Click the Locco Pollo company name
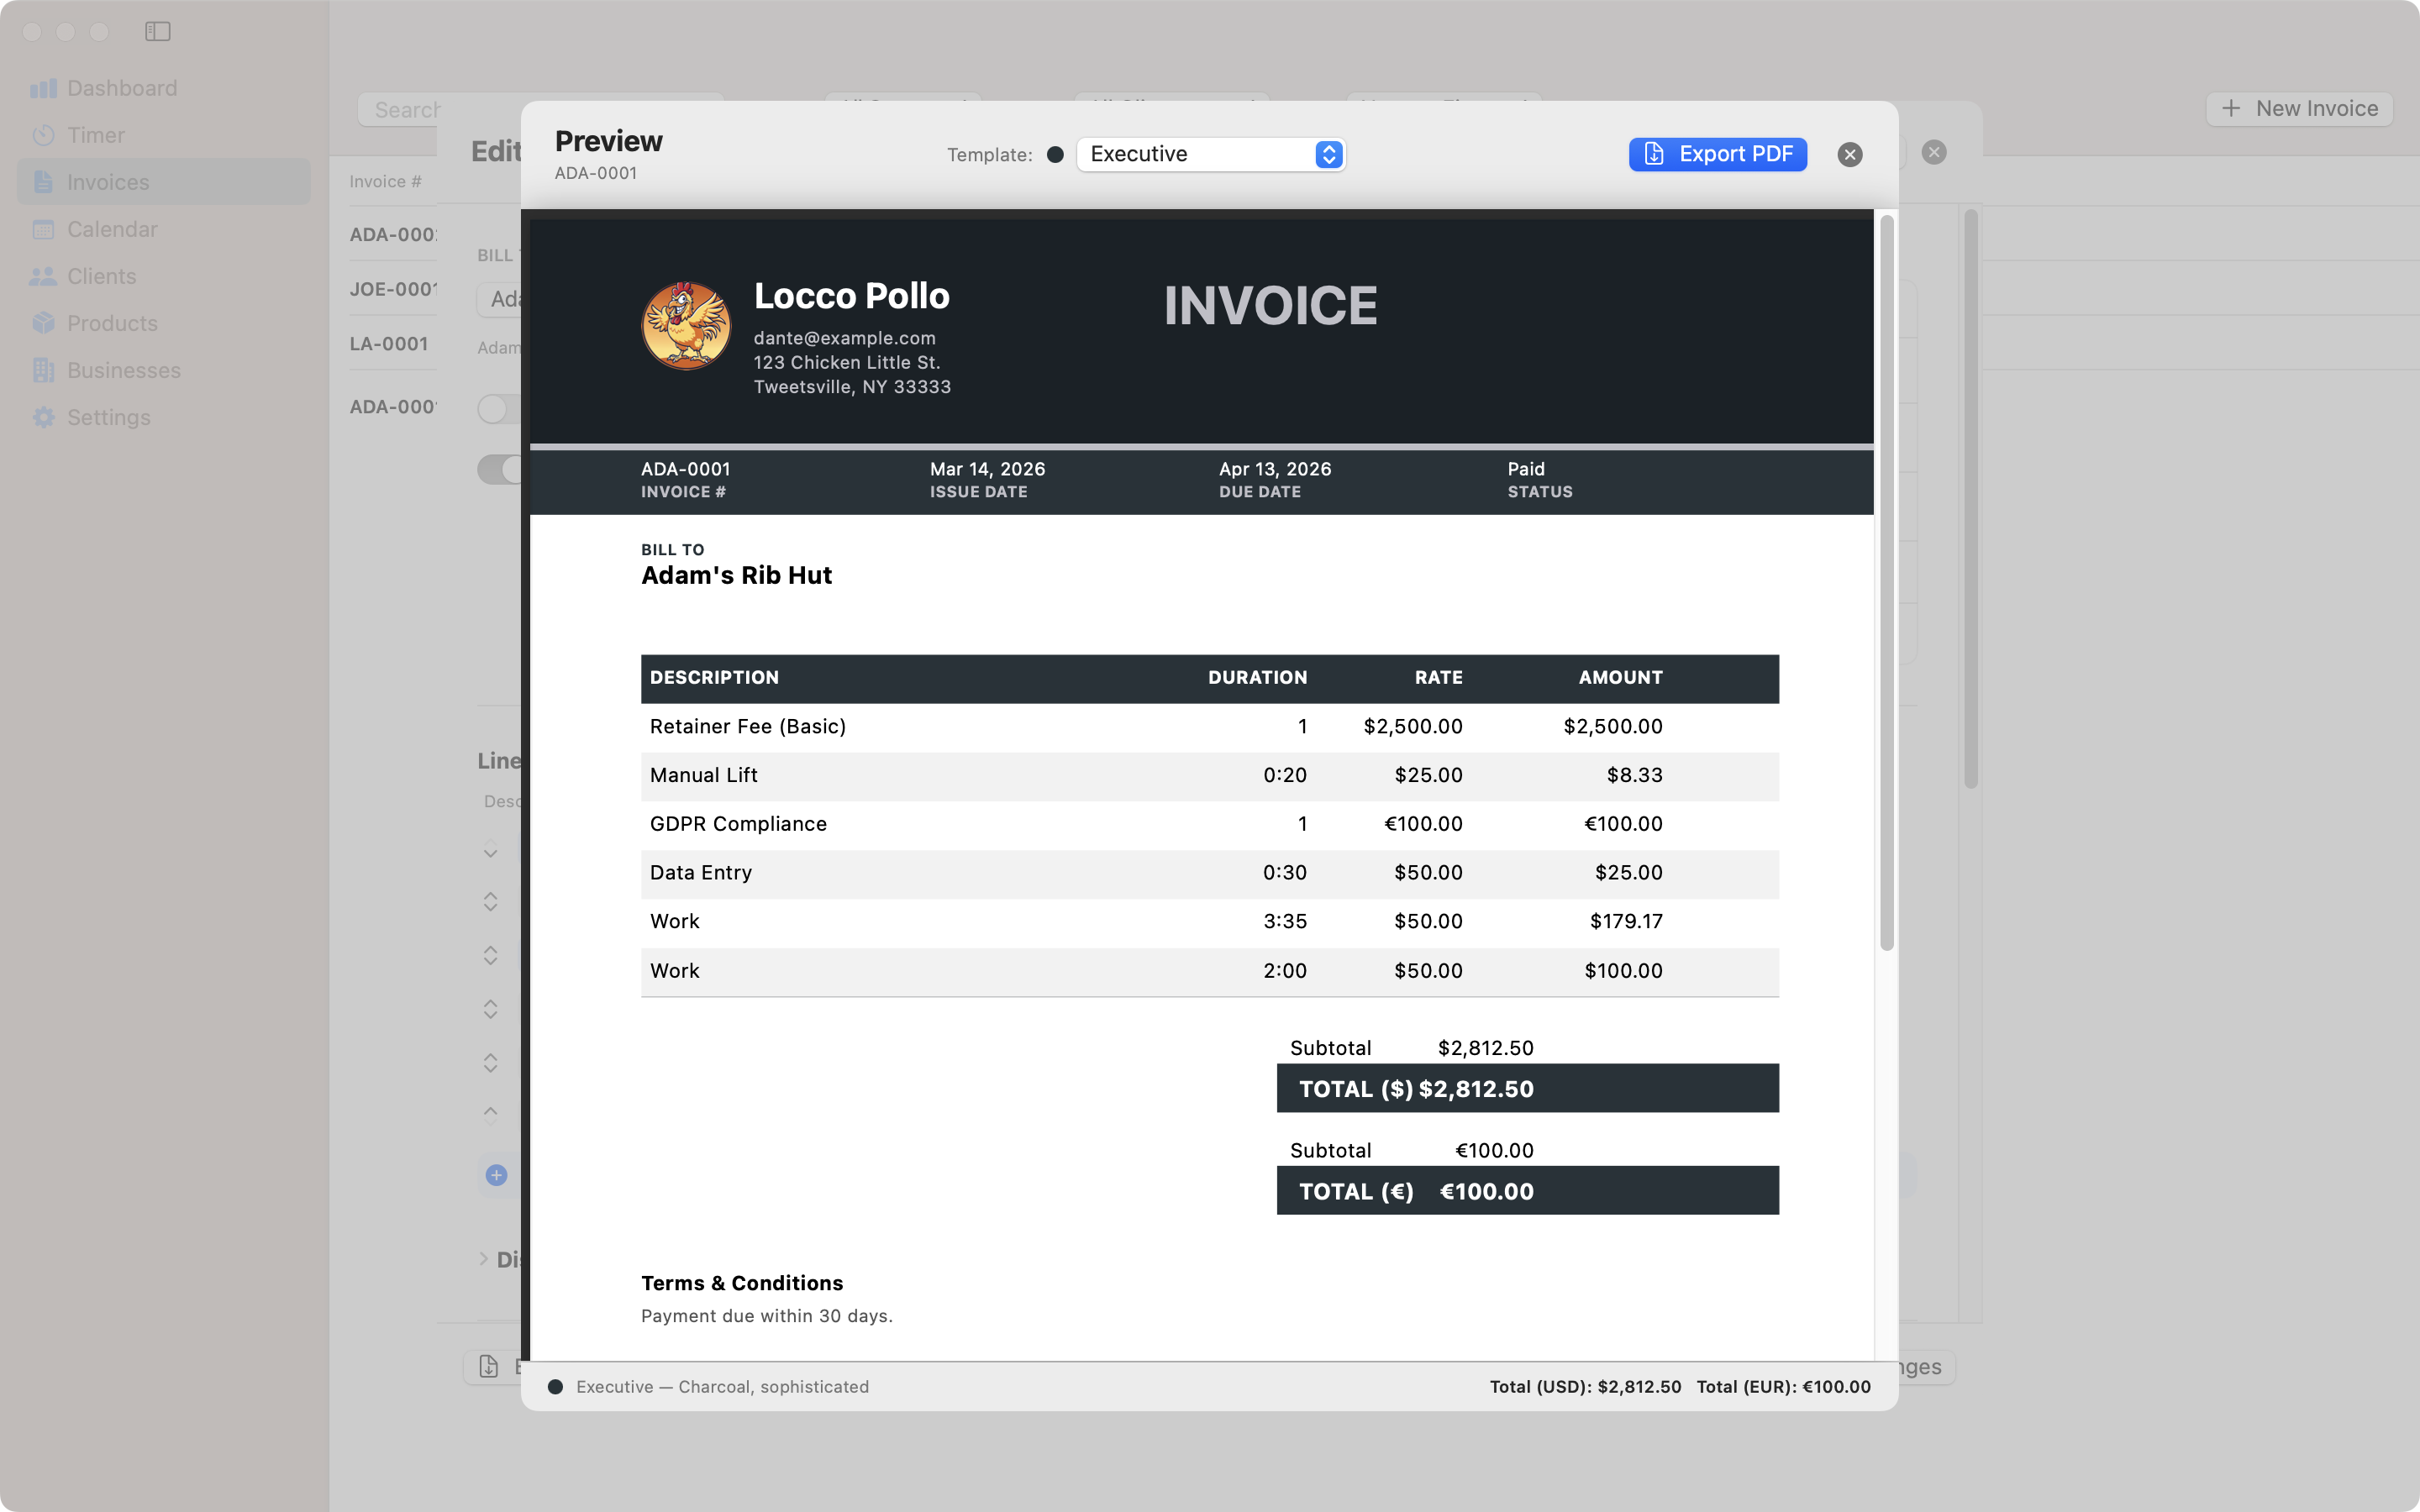The width and height of the screenshot is (2420, 1512). click(852, 296)
